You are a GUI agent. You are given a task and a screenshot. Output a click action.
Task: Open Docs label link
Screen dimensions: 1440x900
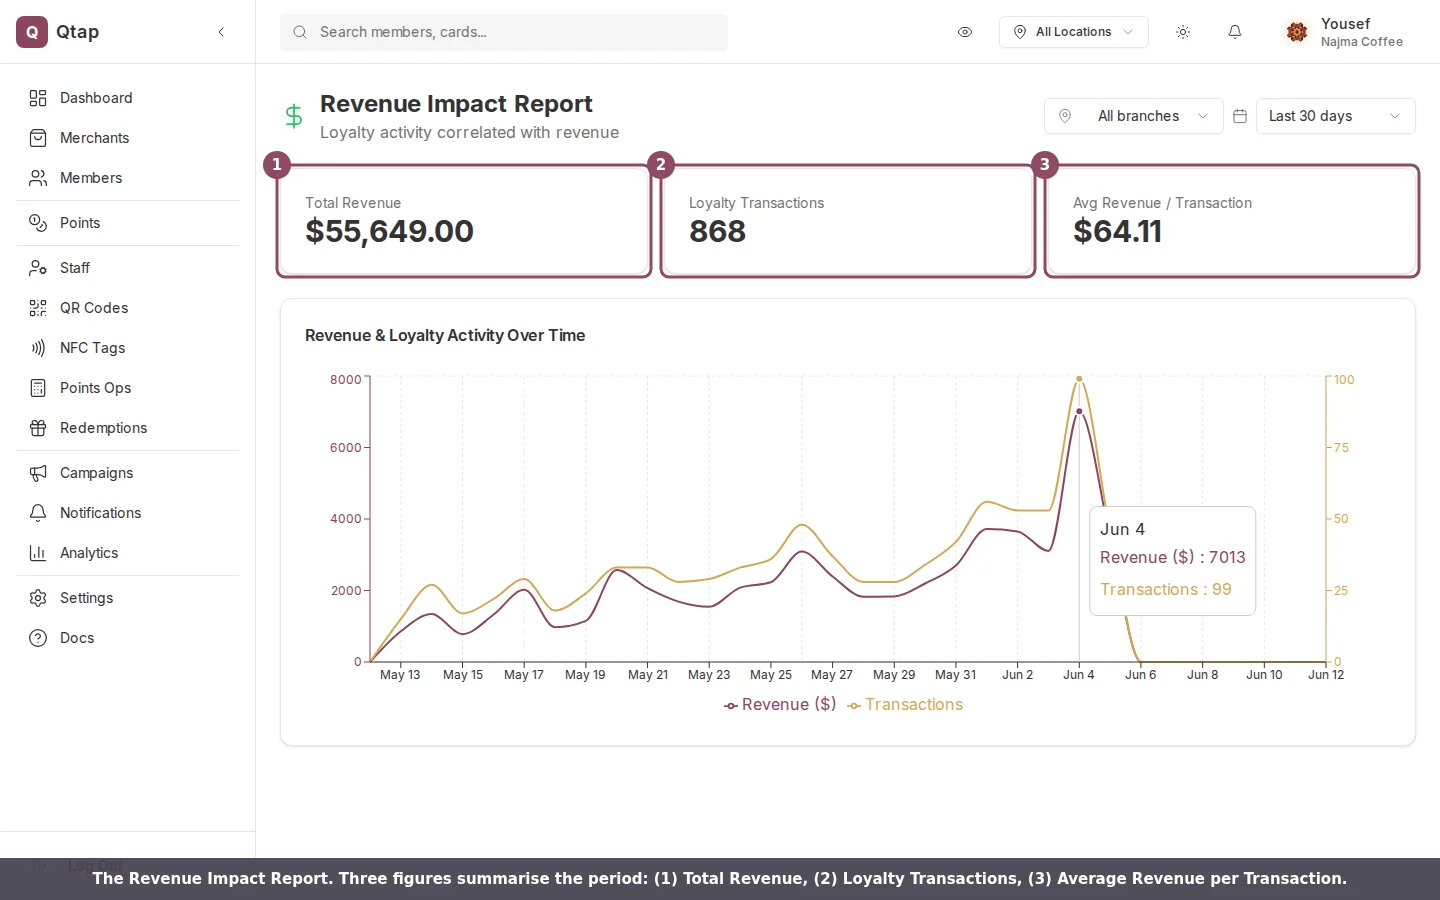pyautogui.click(x=77, y=638)
